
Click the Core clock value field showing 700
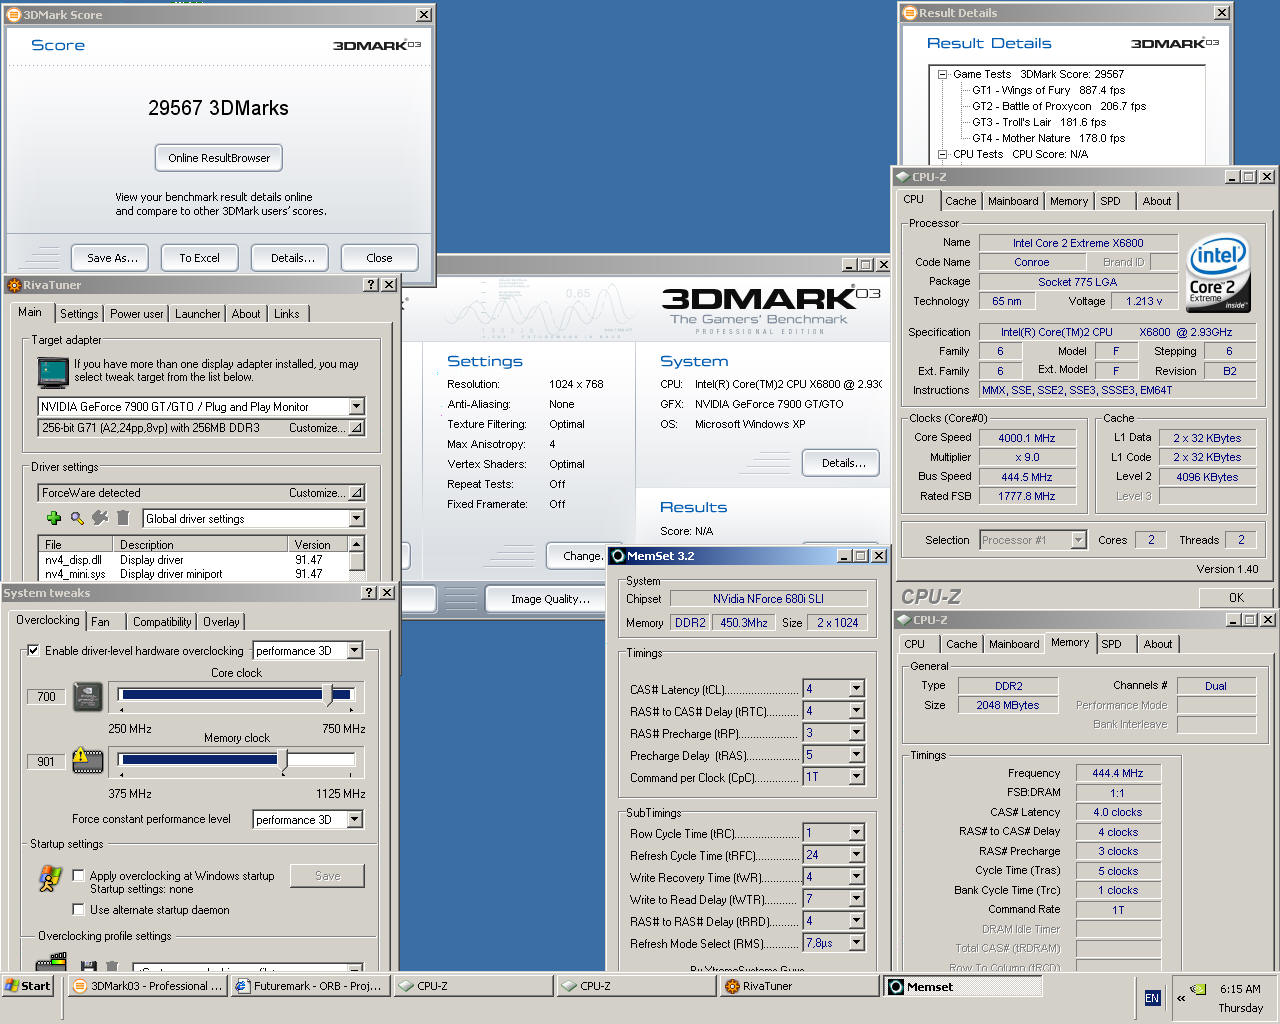click(x=47, y=697)
